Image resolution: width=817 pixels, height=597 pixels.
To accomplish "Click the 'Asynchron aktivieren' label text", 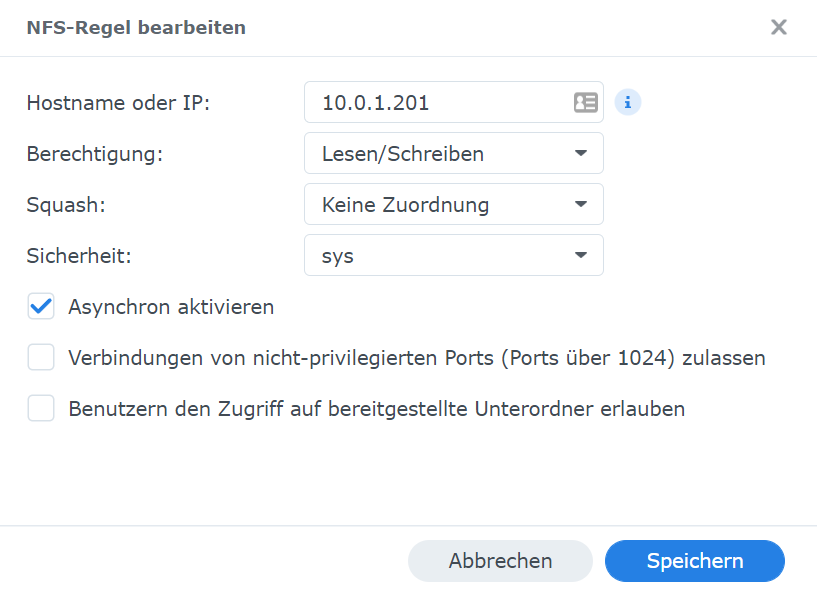I will coord(171,307).
